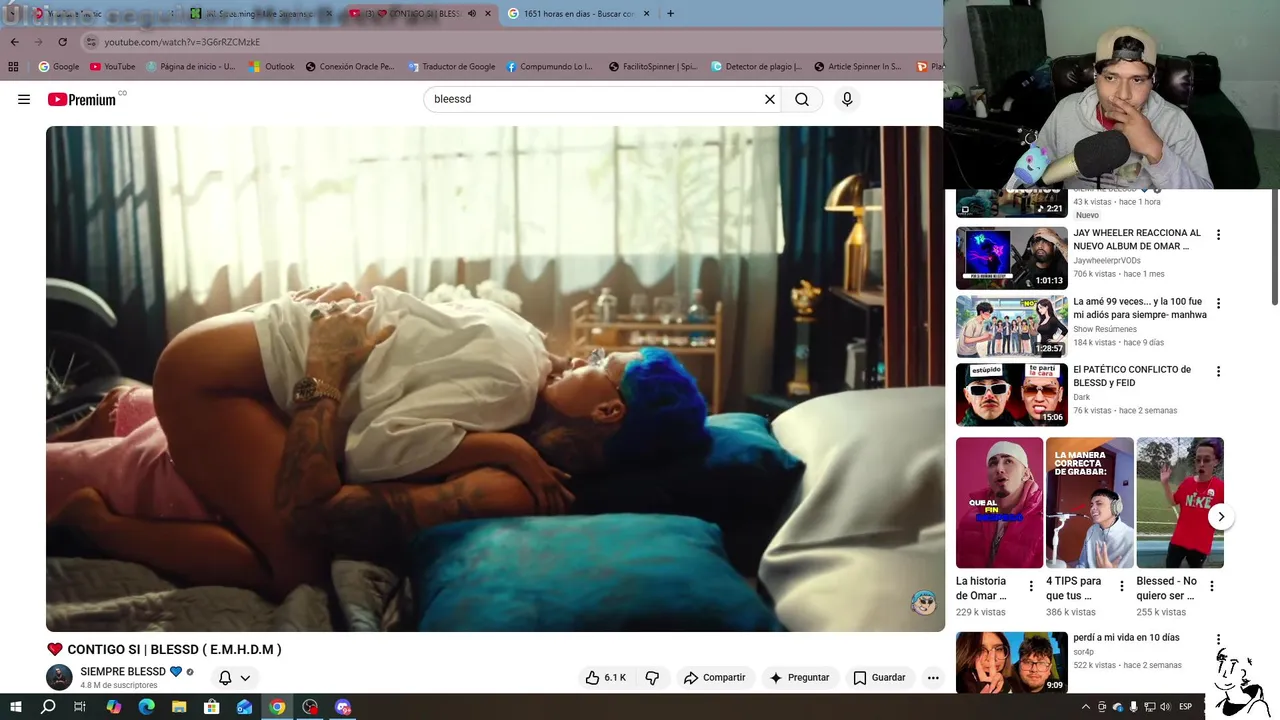Viewport: 1280px width, 720px height.
Task: Clear the blessd search text
Action: tap(770, 99)
